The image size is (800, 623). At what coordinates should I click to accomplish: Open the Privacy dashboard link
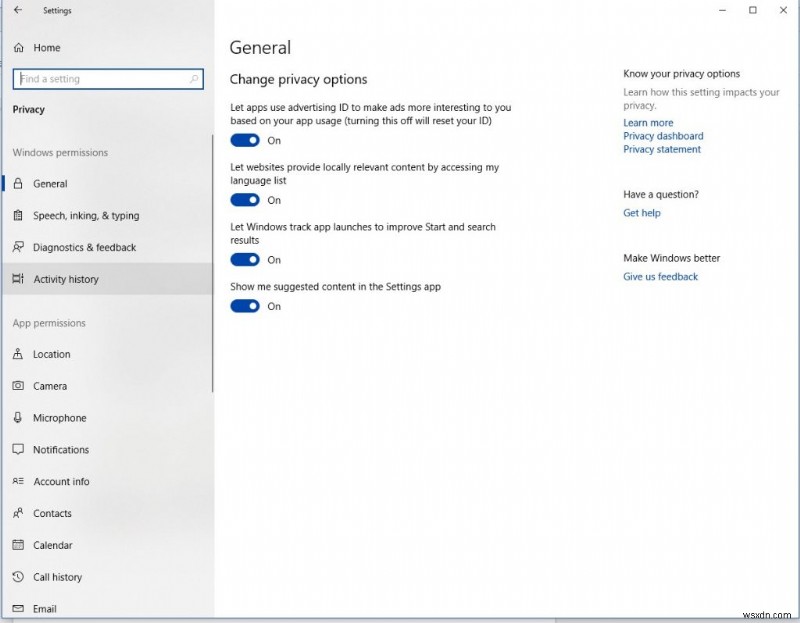[x=663, y=135]
